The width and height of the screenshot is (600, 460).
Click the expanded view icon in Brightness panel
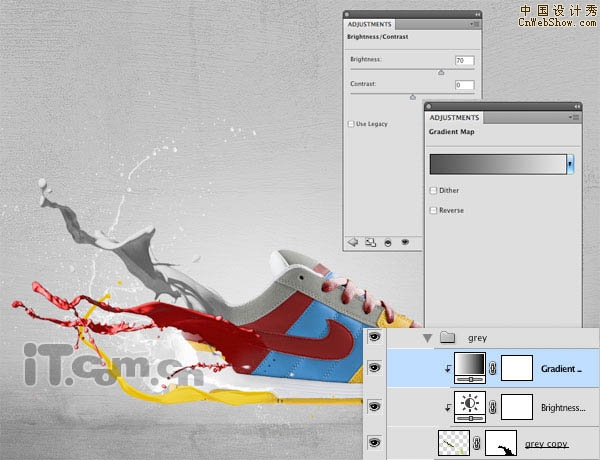coord(370,241)
